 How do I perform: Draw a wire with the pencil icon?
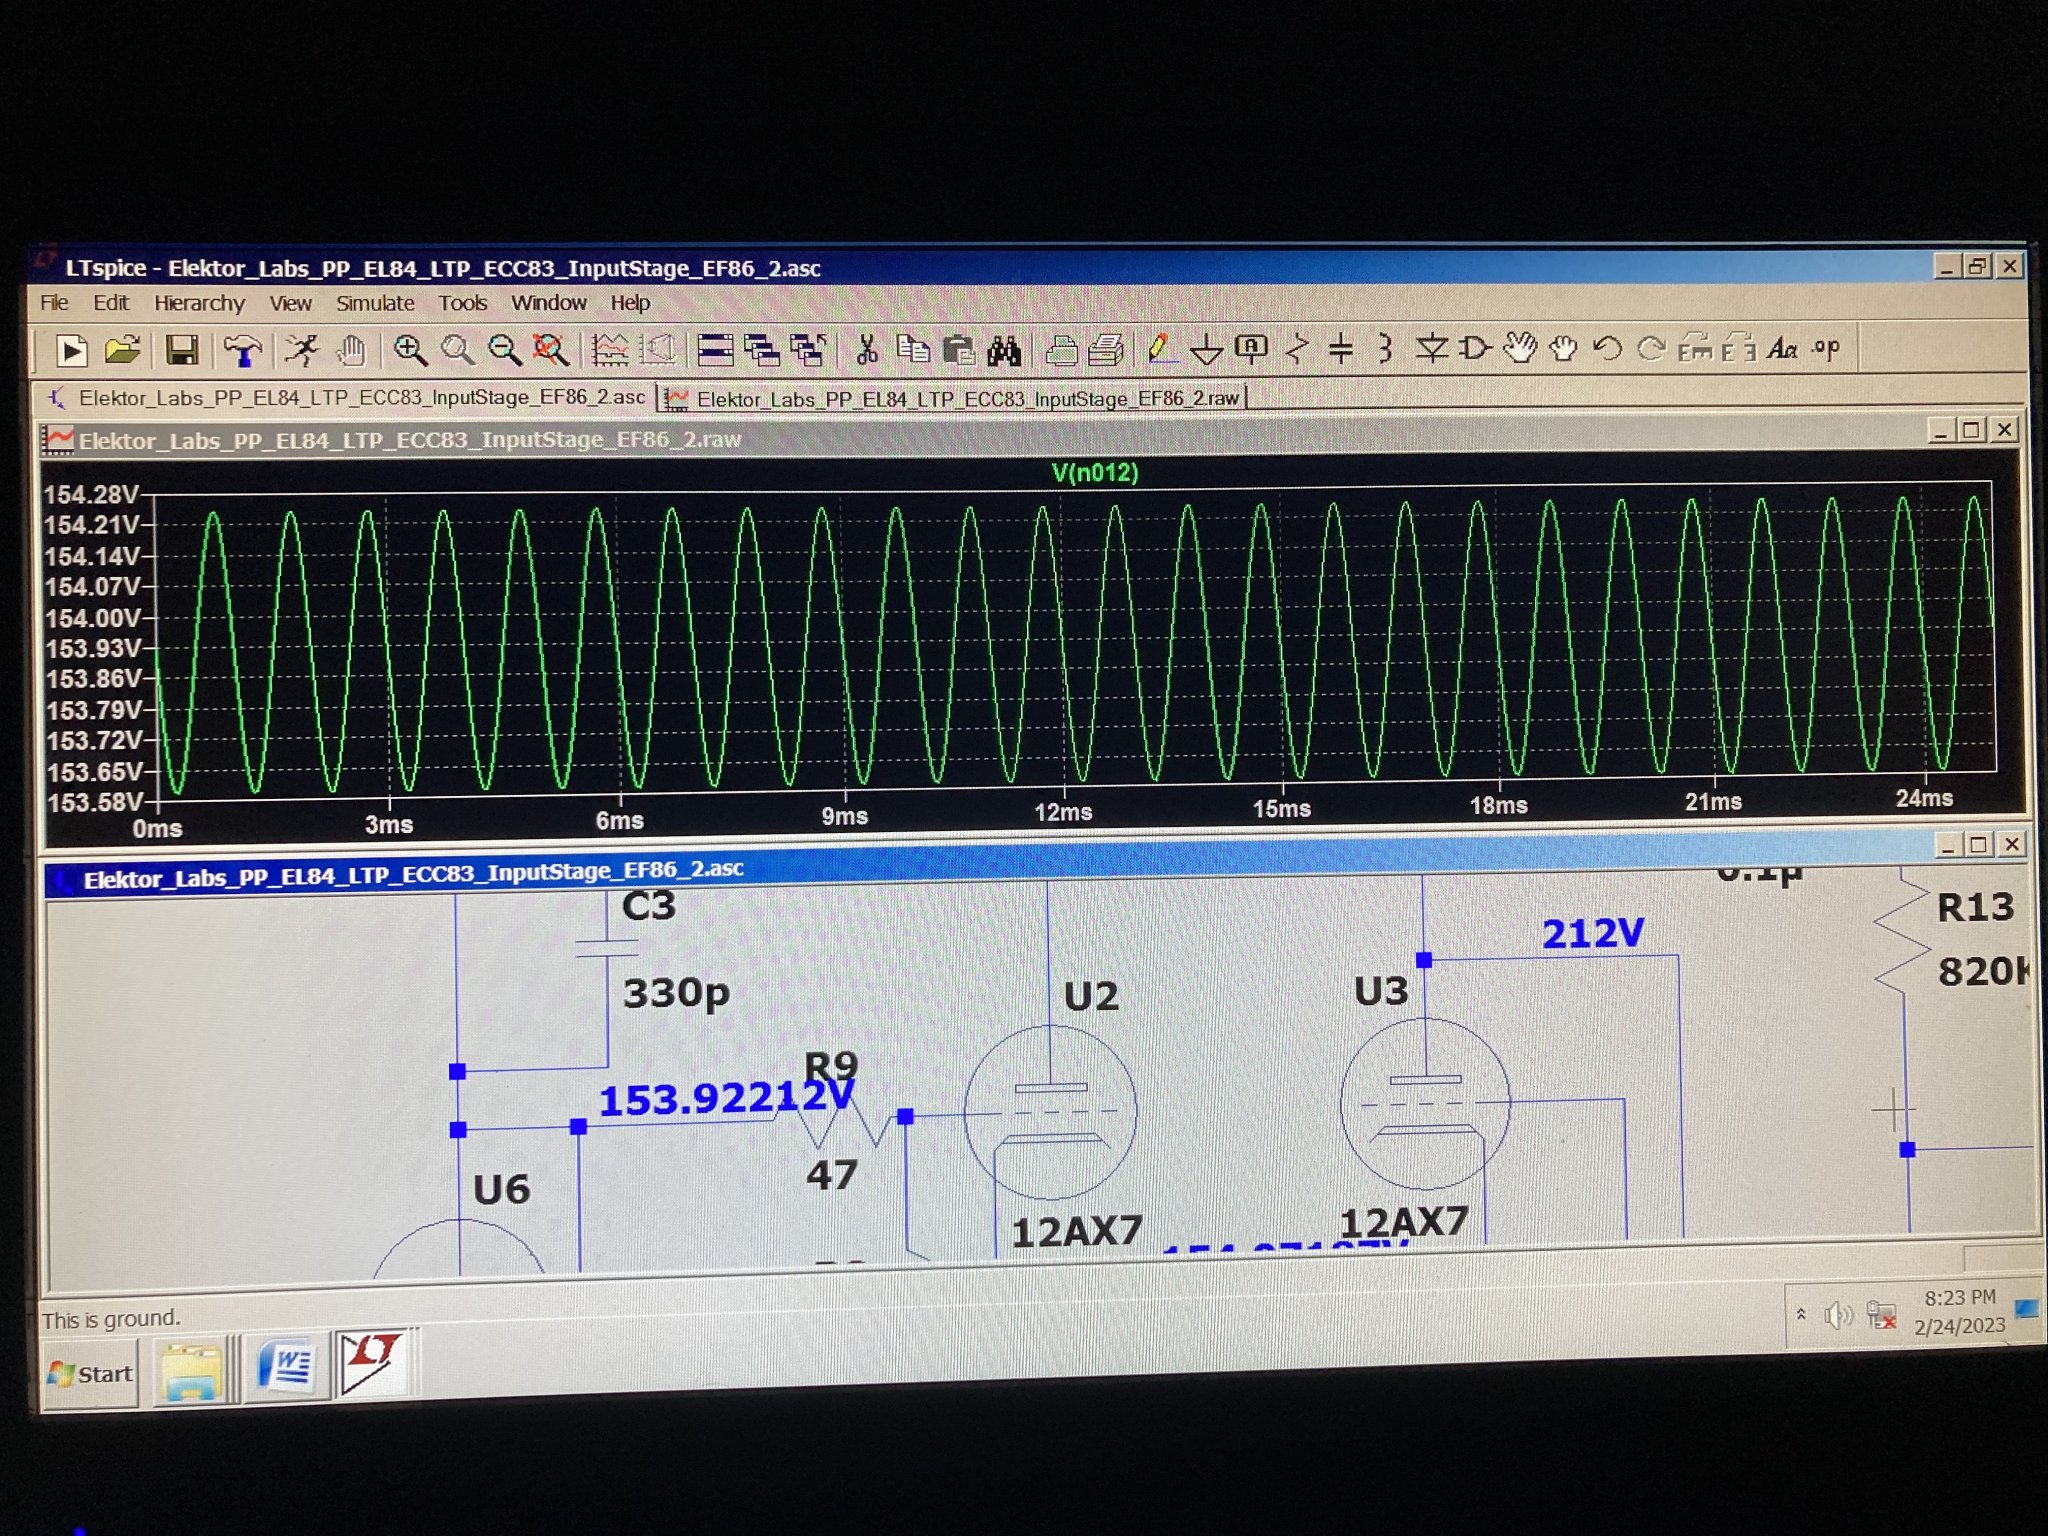click(1159, 349)
